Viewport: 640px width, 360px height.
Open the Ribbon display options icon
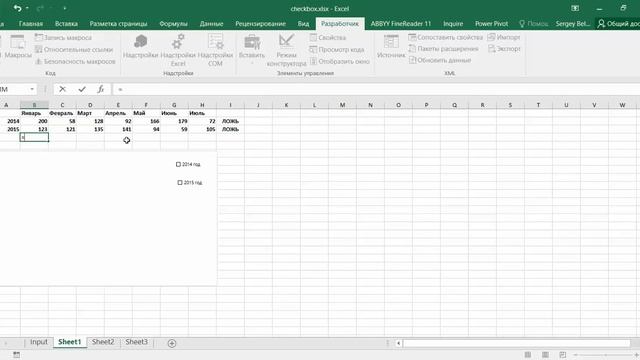575,8
